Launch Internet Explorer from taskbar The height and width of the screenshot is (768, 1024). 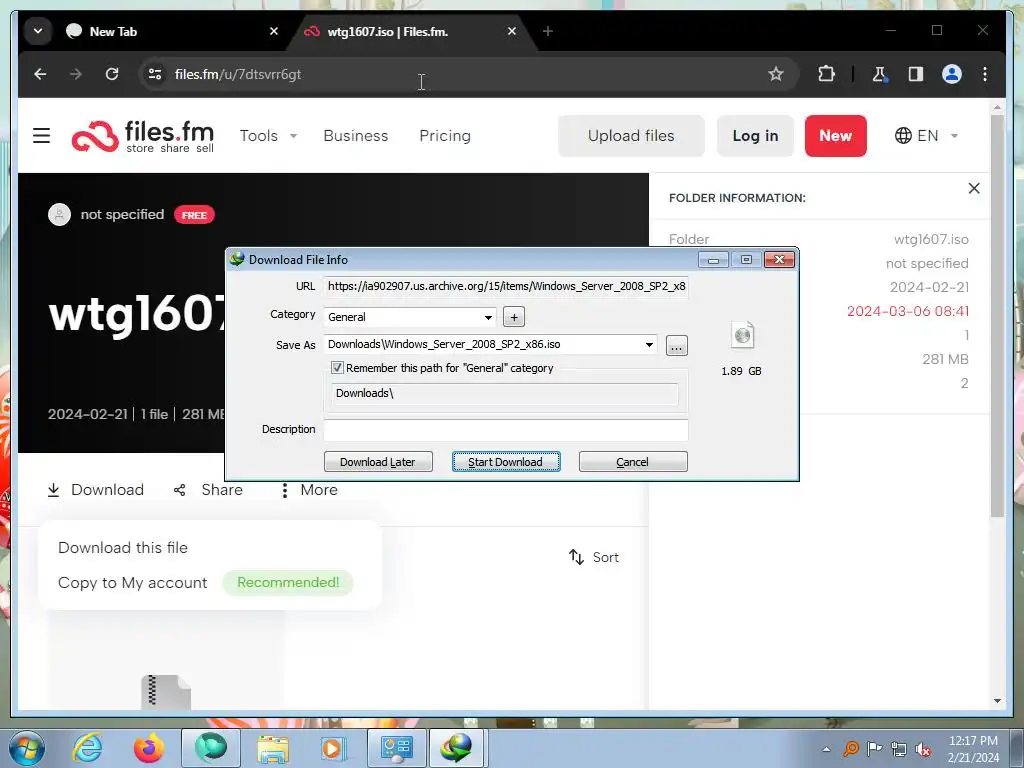point(87,748)
